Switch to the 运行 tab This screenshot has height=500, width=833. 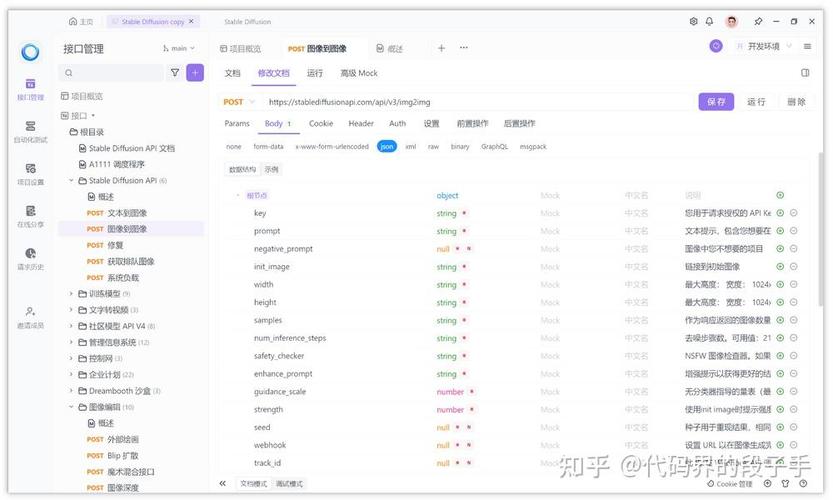[x=314, y=73]
